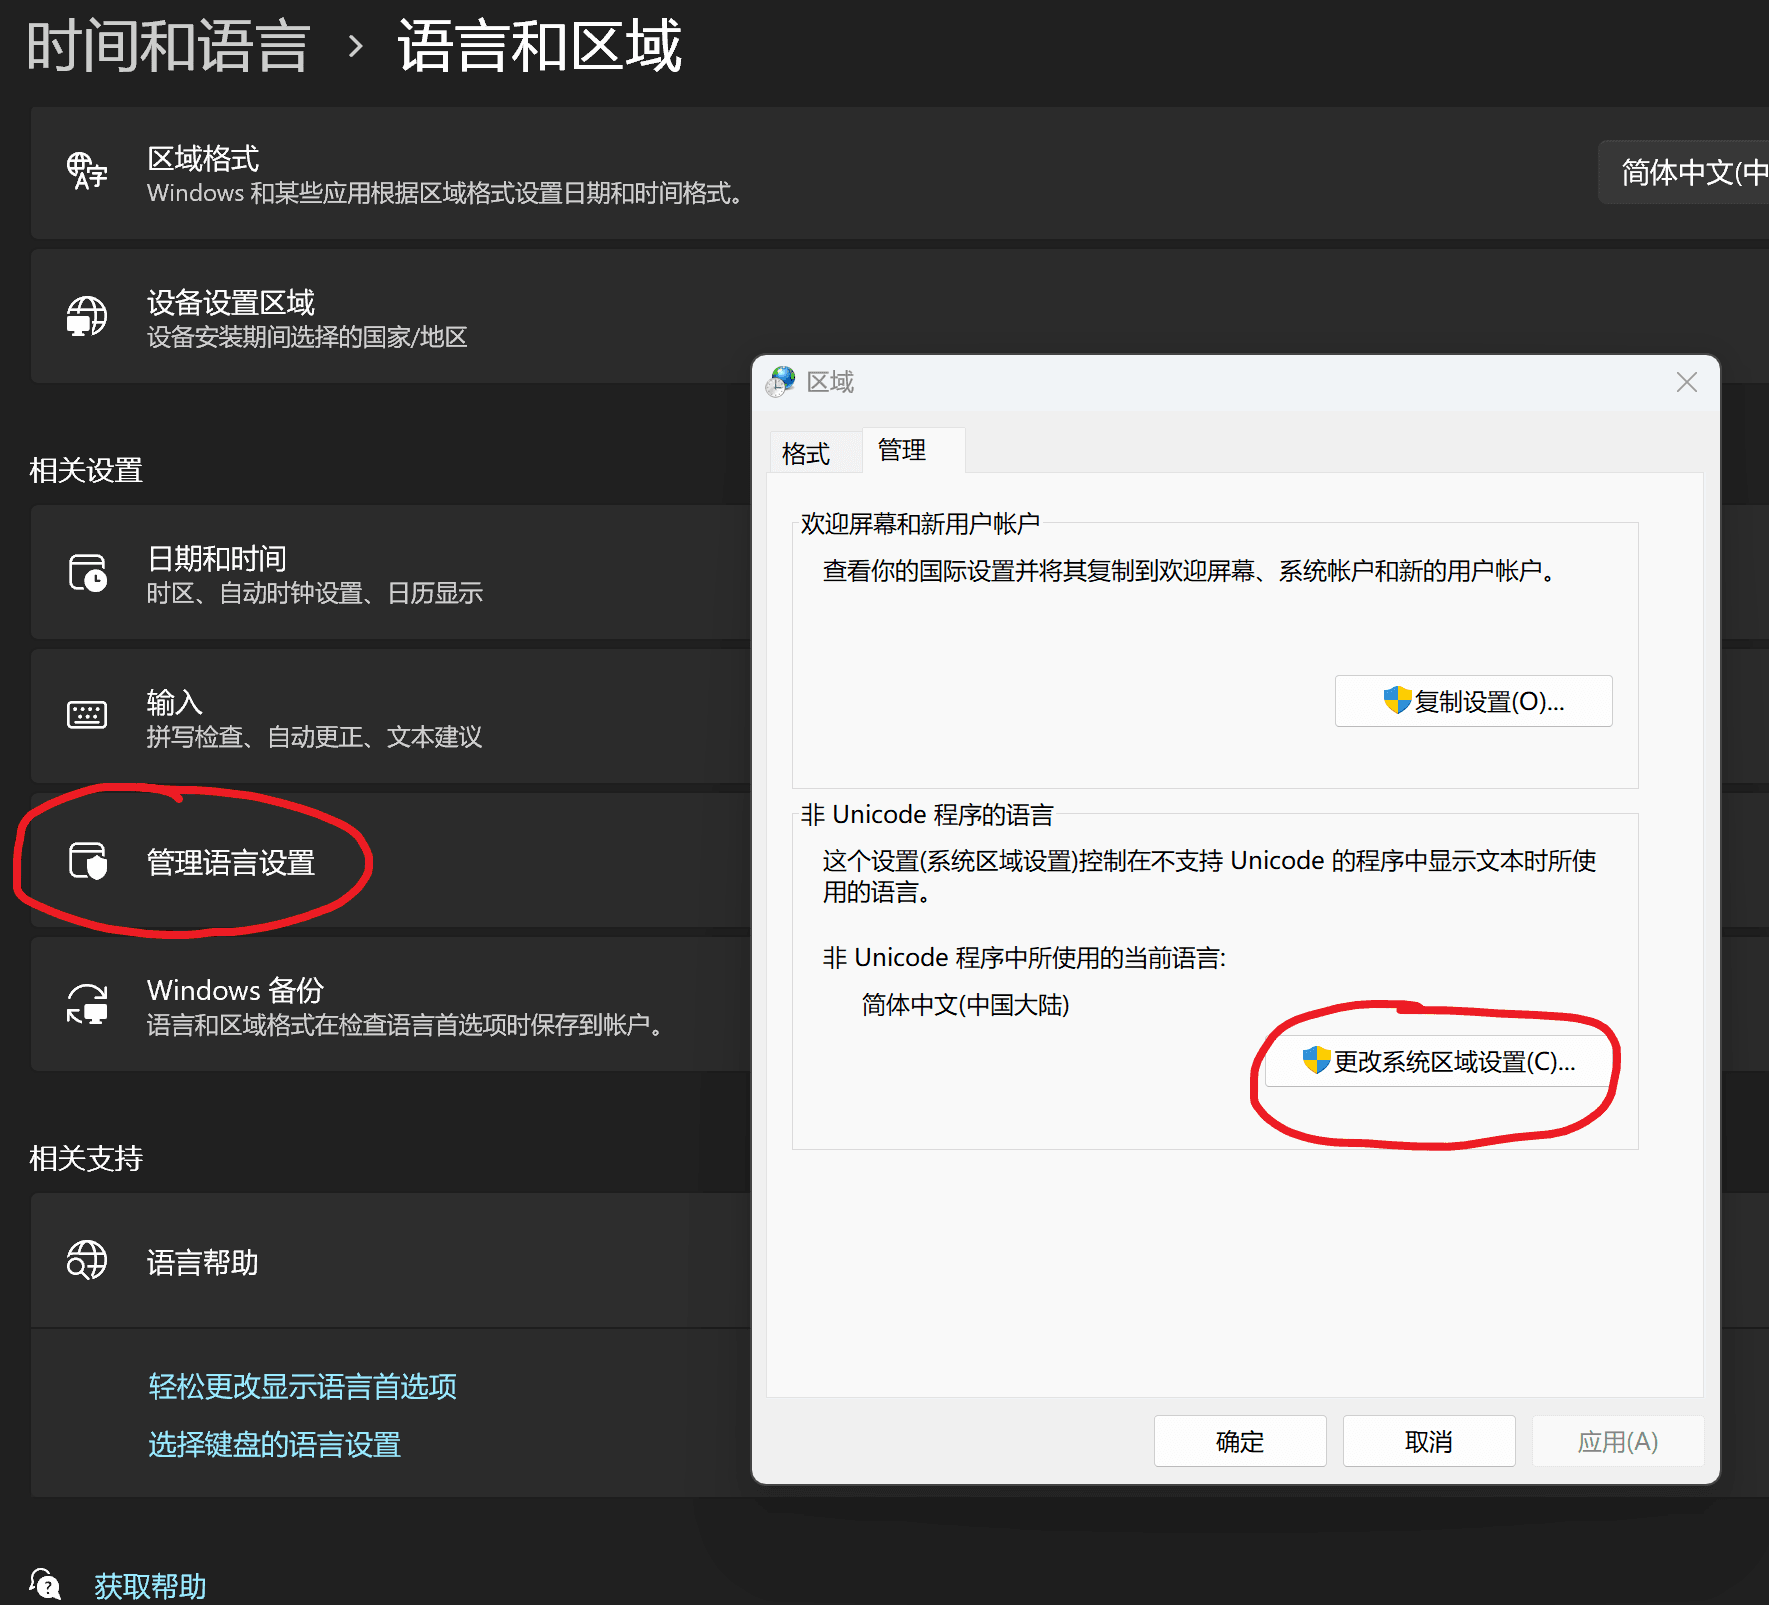
Task: Select the 管理 tab
Action: (902, 451)
